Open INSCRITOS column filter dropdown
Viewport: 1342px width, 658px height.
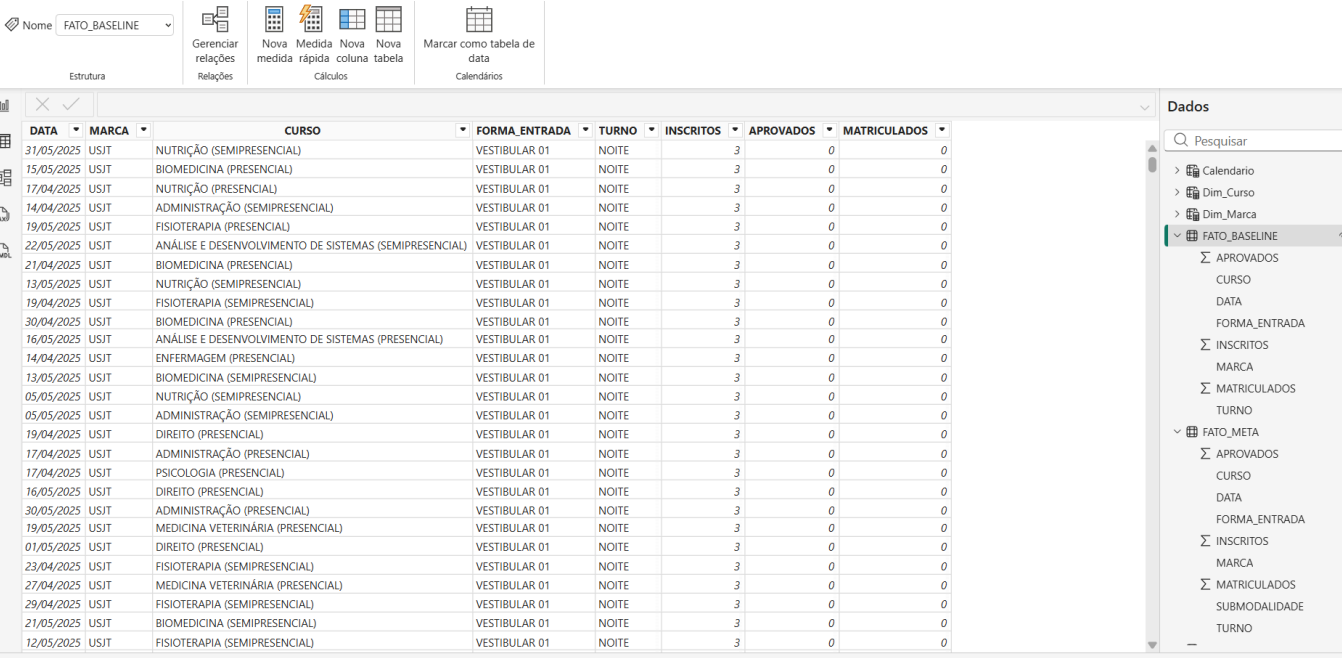click(735, 131)
